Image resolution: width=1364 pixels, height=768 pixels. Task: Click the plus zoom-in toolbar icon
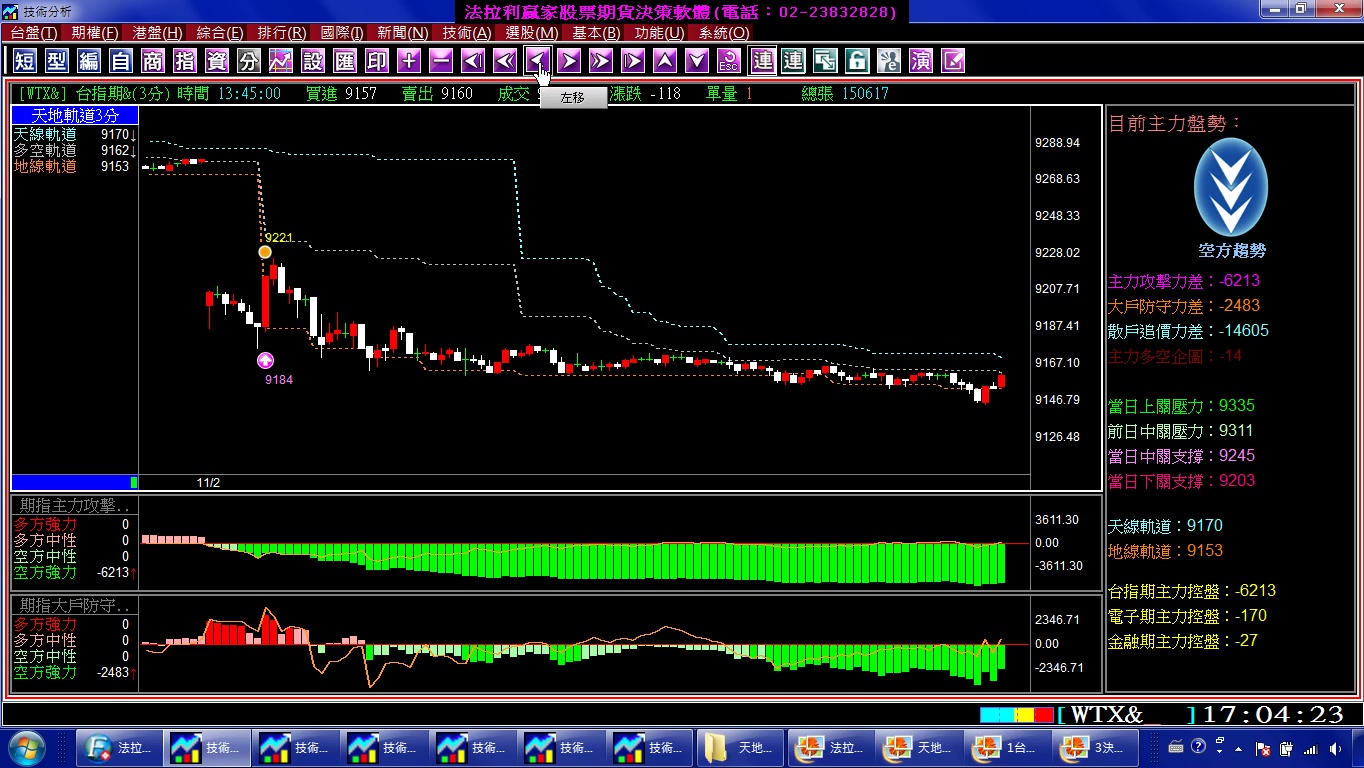(x=409, y=61)
